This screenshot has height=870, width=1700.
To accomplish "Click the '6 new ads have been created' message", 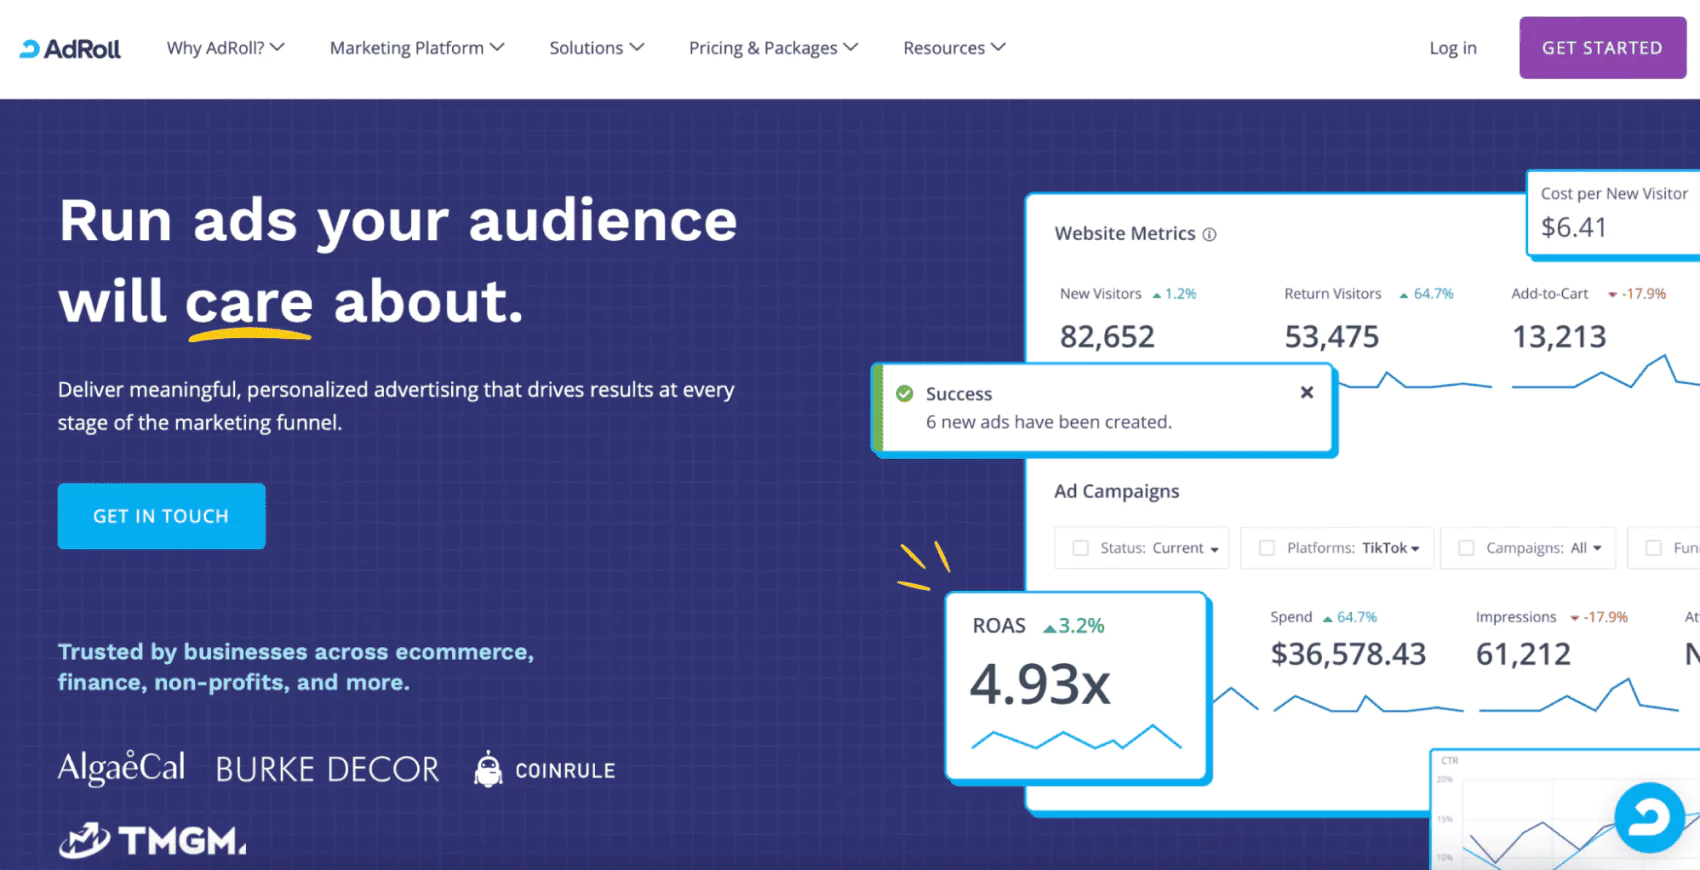I will pos(1048,422).
